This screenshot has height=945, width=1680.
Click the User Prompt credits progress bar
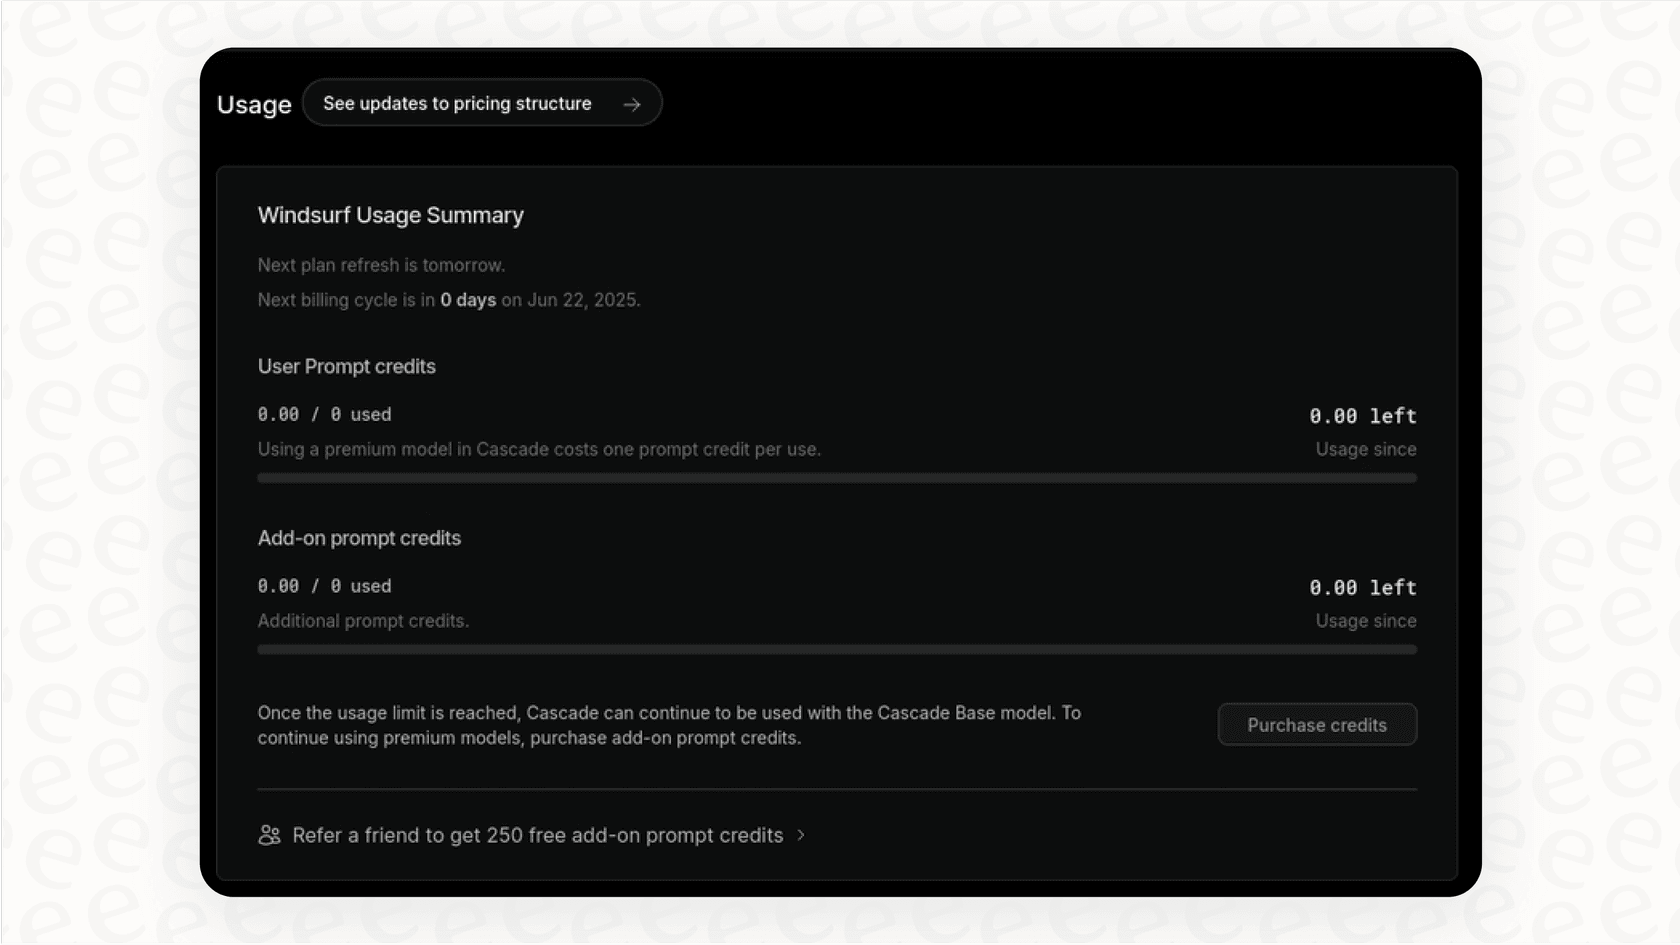click(x=837, y=478)
